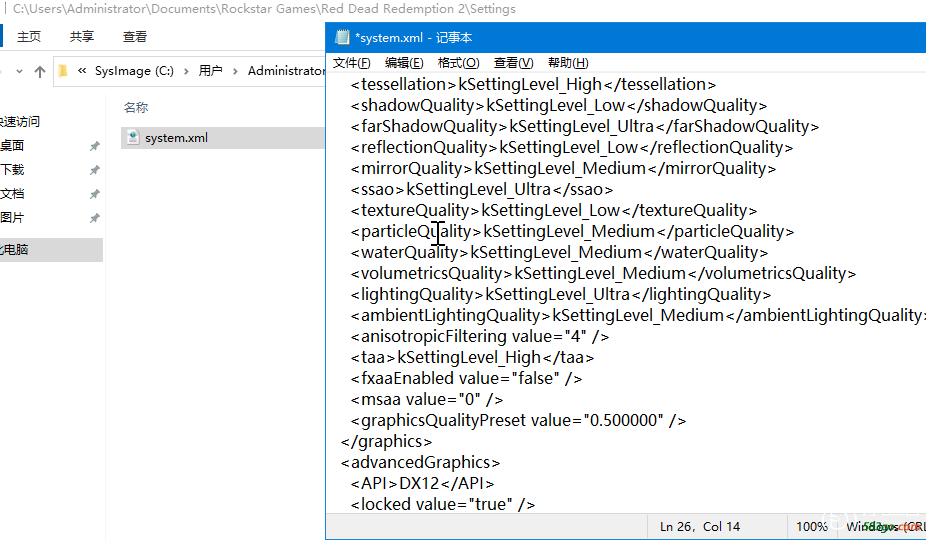This screenshot has width=926, height=542.
Task: Open 下载 in the navigation pane
Action: click(x=12, y=169)
